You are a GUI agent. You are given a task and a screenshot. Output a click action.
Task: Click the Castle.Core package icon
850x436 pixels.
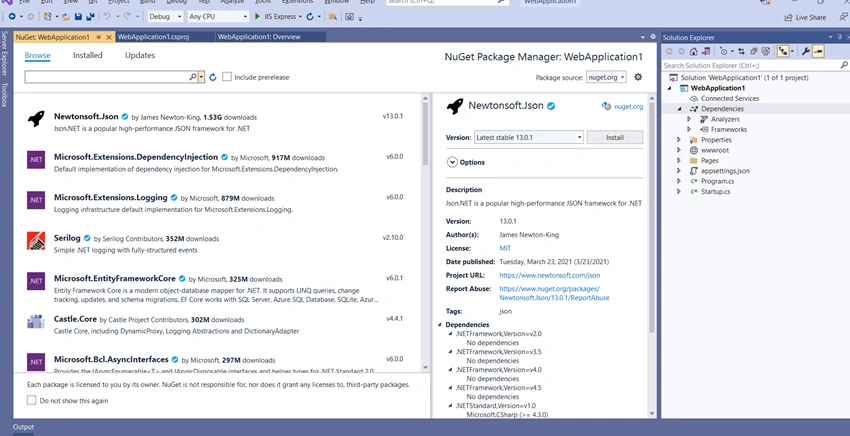point(36,322)
